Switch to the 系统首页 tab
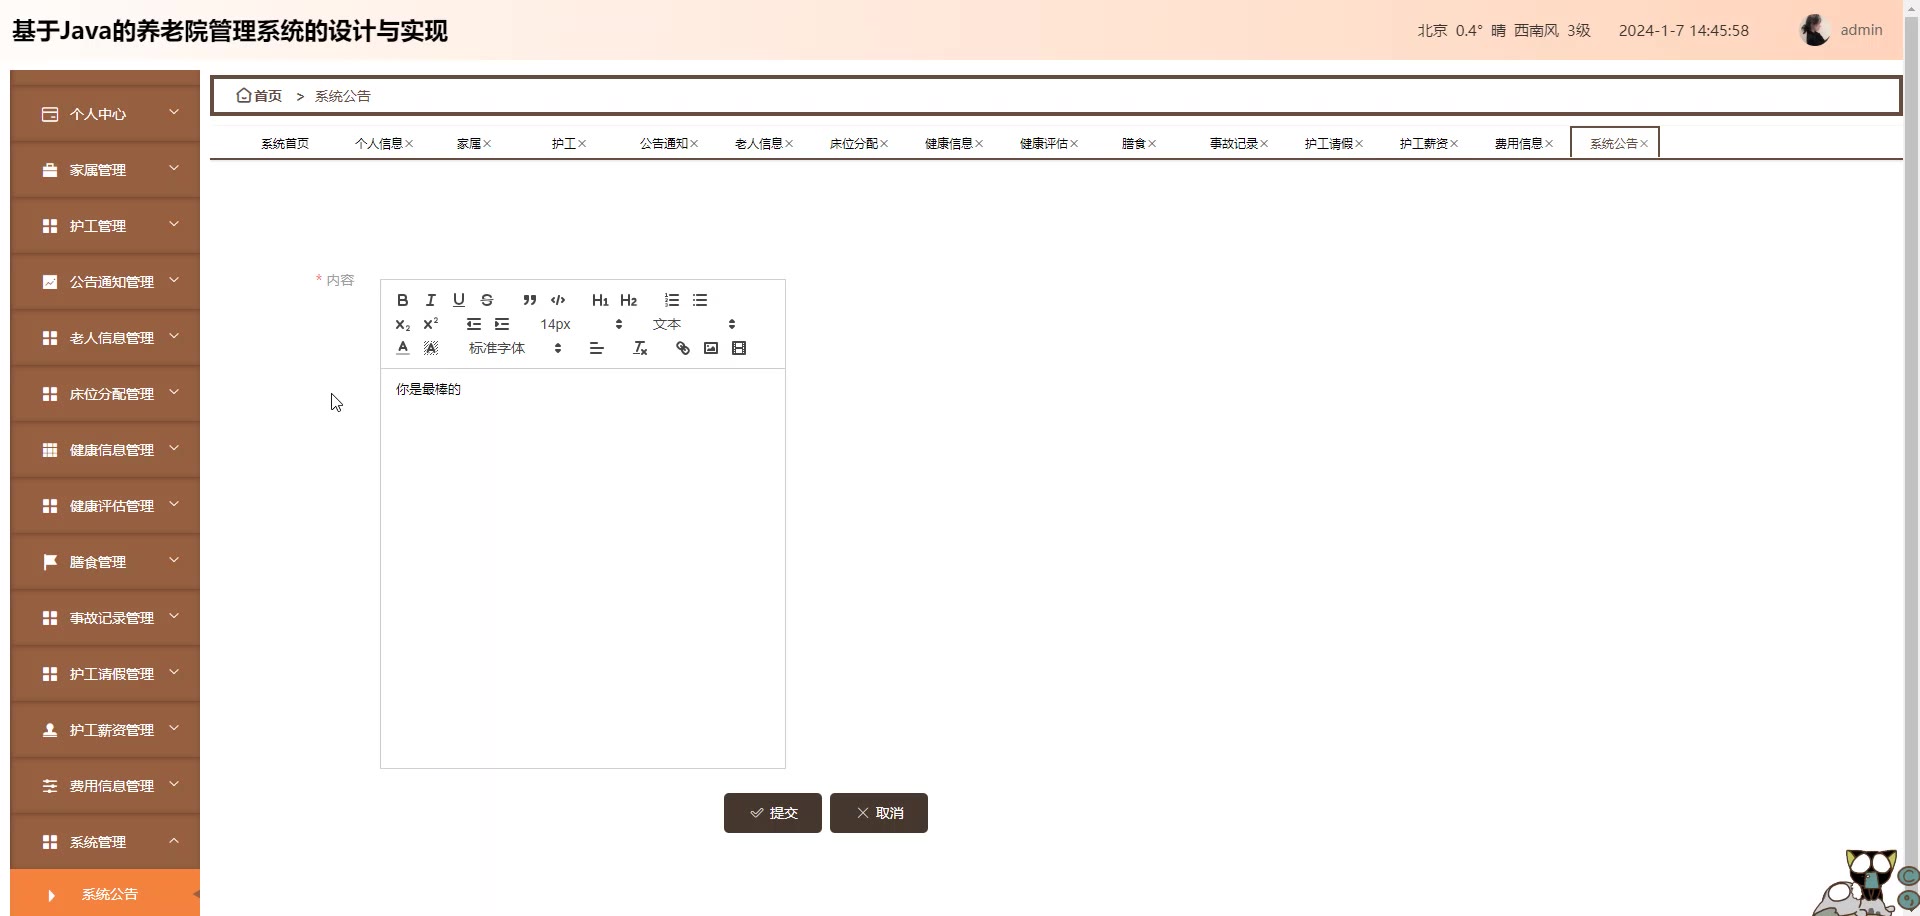This screenshot has width=1920, height=916. (285, 144)
